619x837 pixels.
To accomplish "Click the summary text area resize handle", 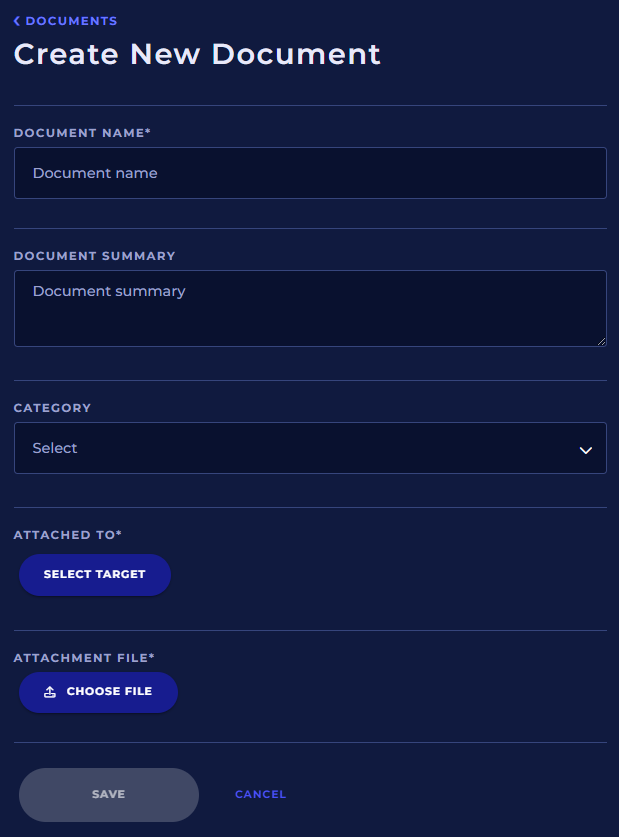I will tap(601, 341).
